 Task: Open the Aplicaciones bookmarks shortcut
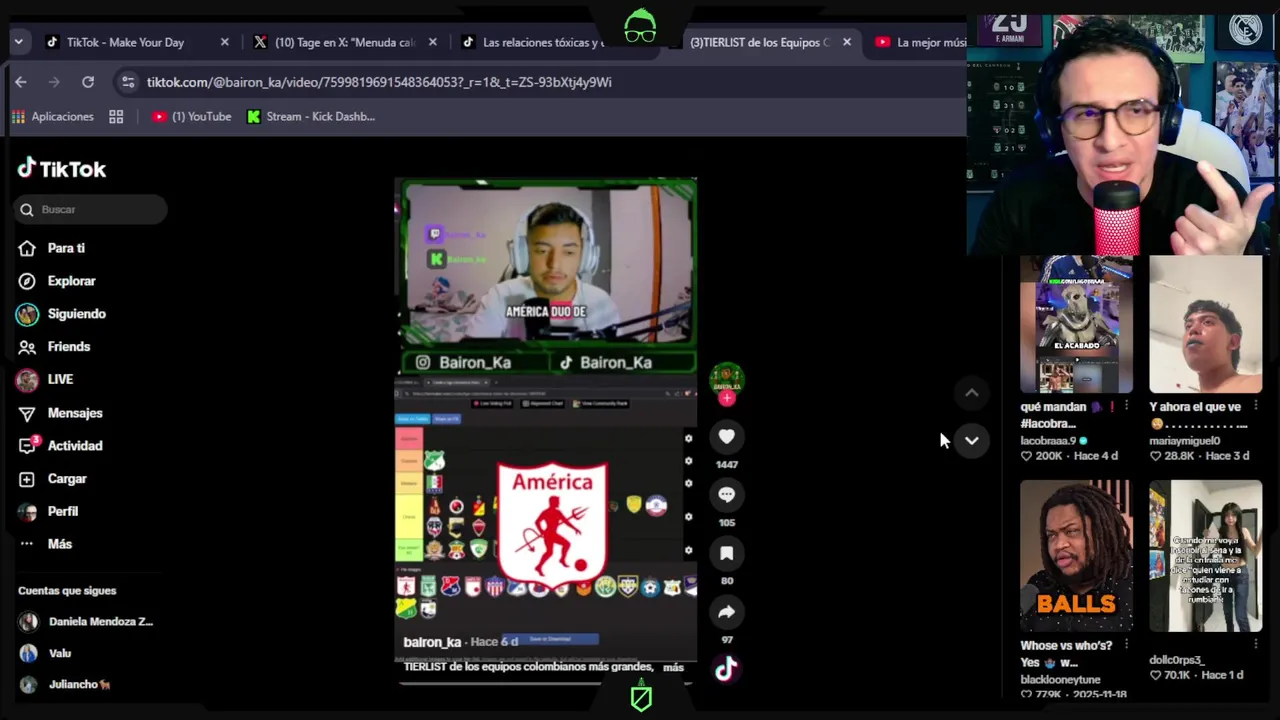tap(52, 117)
